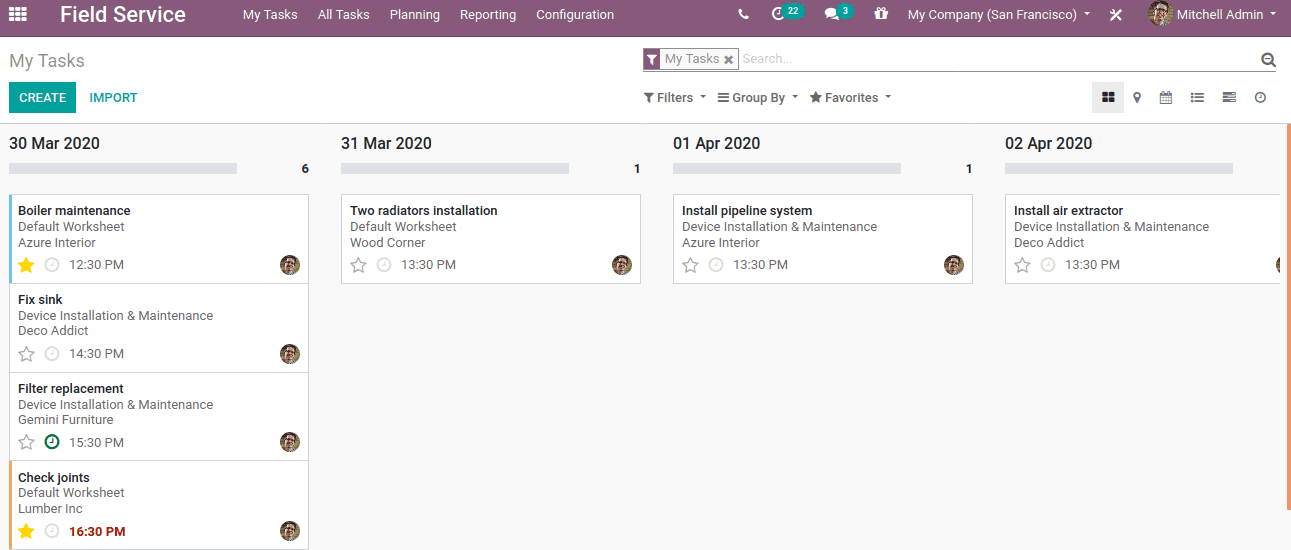
Task: Open the Filter replacement task card
Action: pos(159,417)
